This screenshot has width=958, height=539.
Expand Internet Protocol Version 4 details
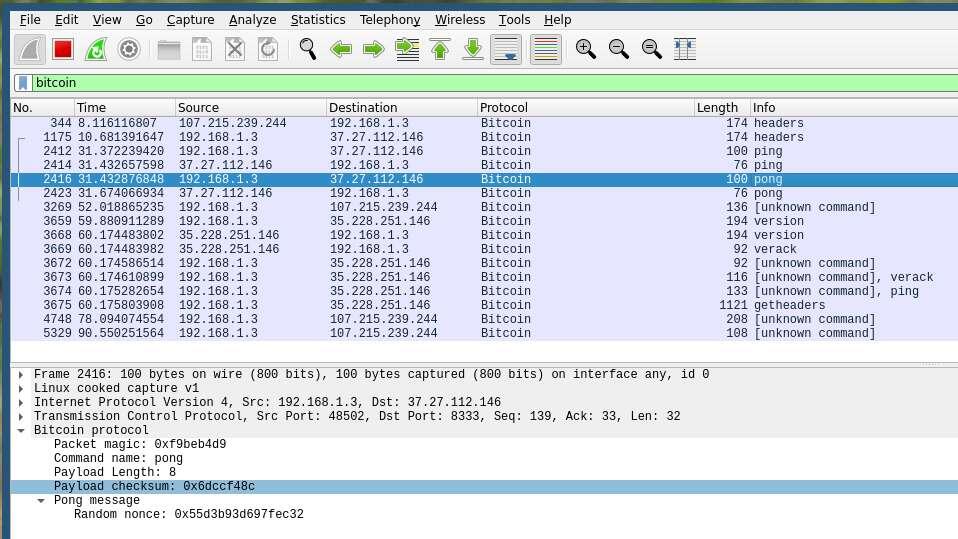click(x=21, y=403)
